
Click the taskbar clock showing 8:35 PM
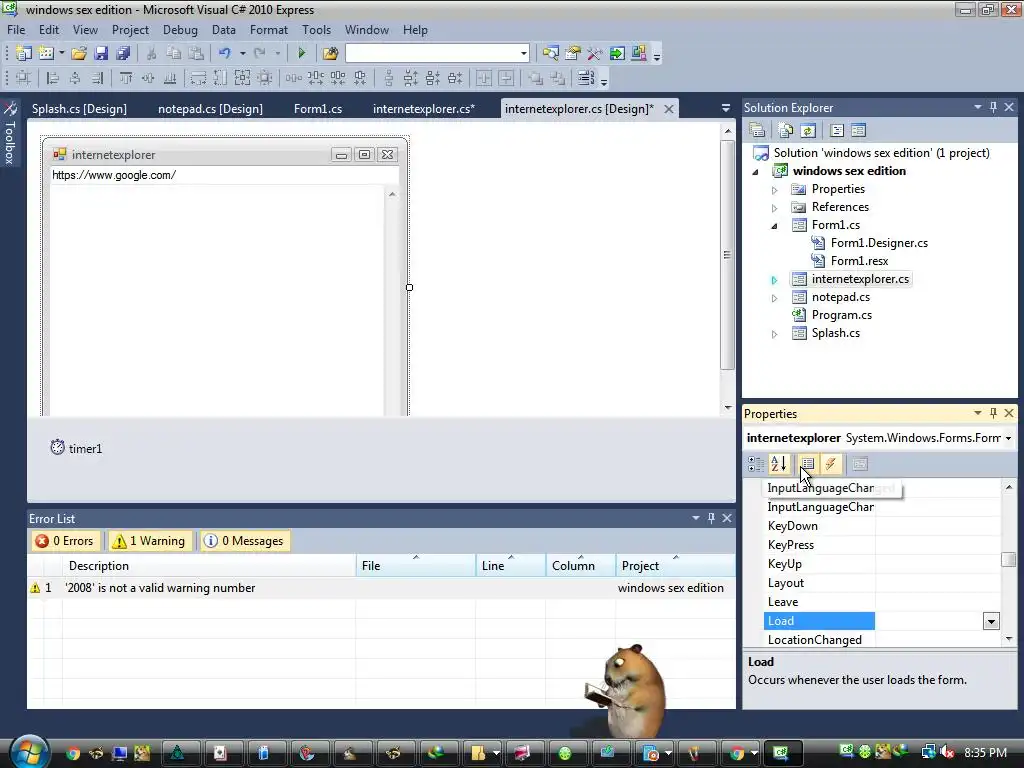[985, 752]
